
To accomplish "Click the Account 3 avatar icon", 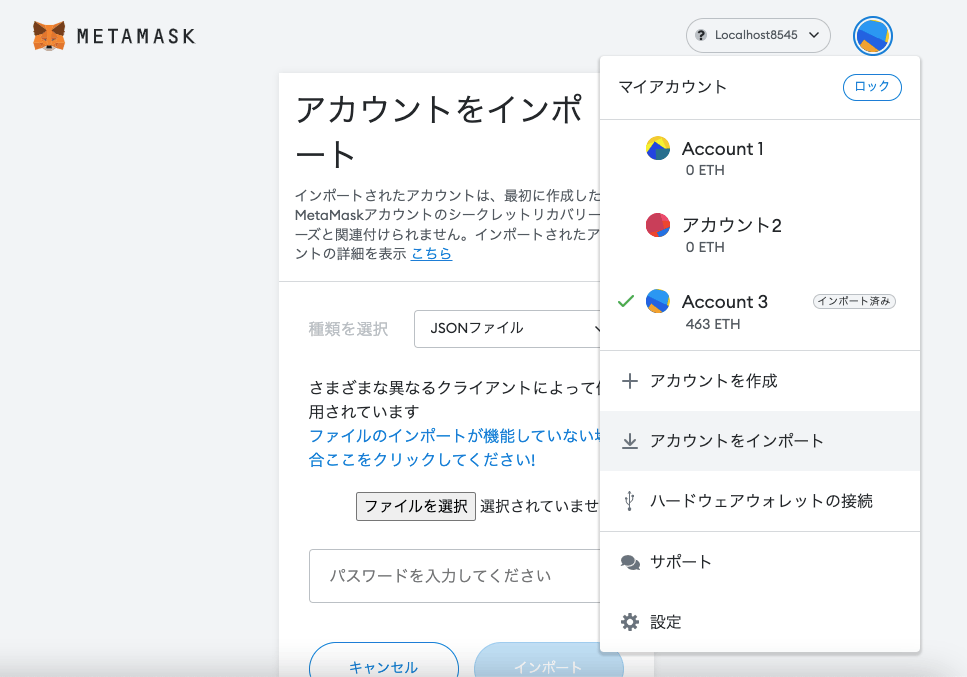I will click(657, 302).
